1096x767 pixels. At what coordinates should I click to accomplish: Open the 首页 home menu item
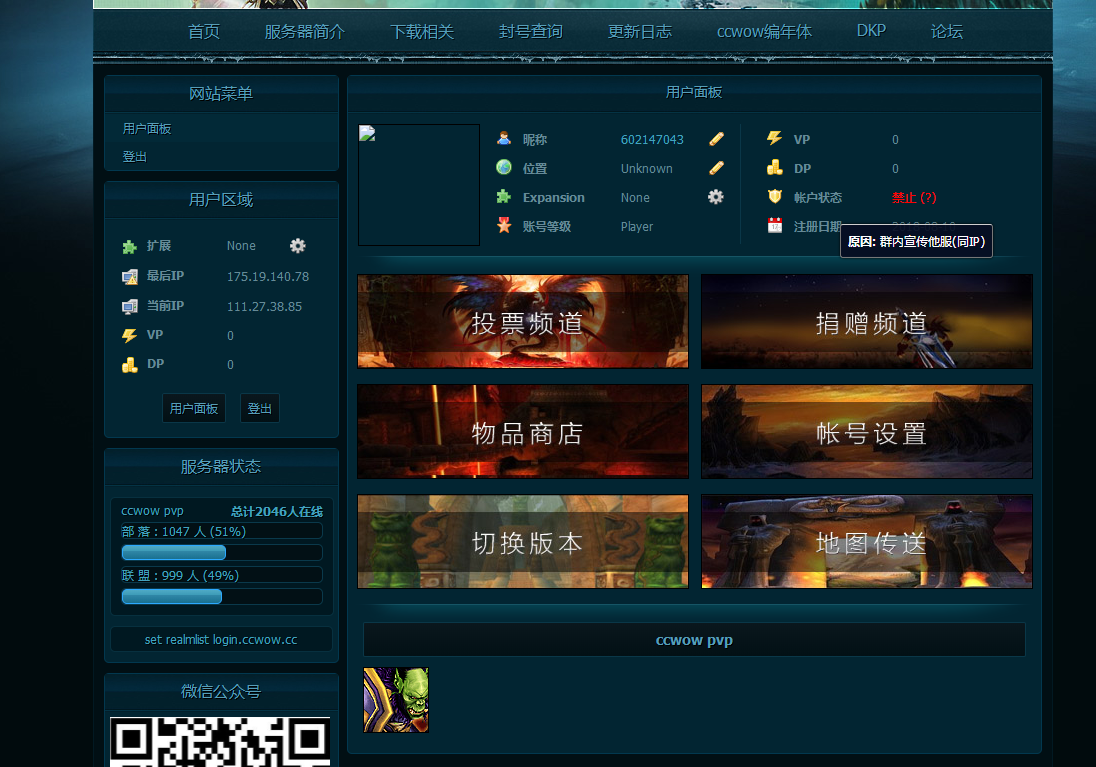pyautogui.click(x=204, y=32)
